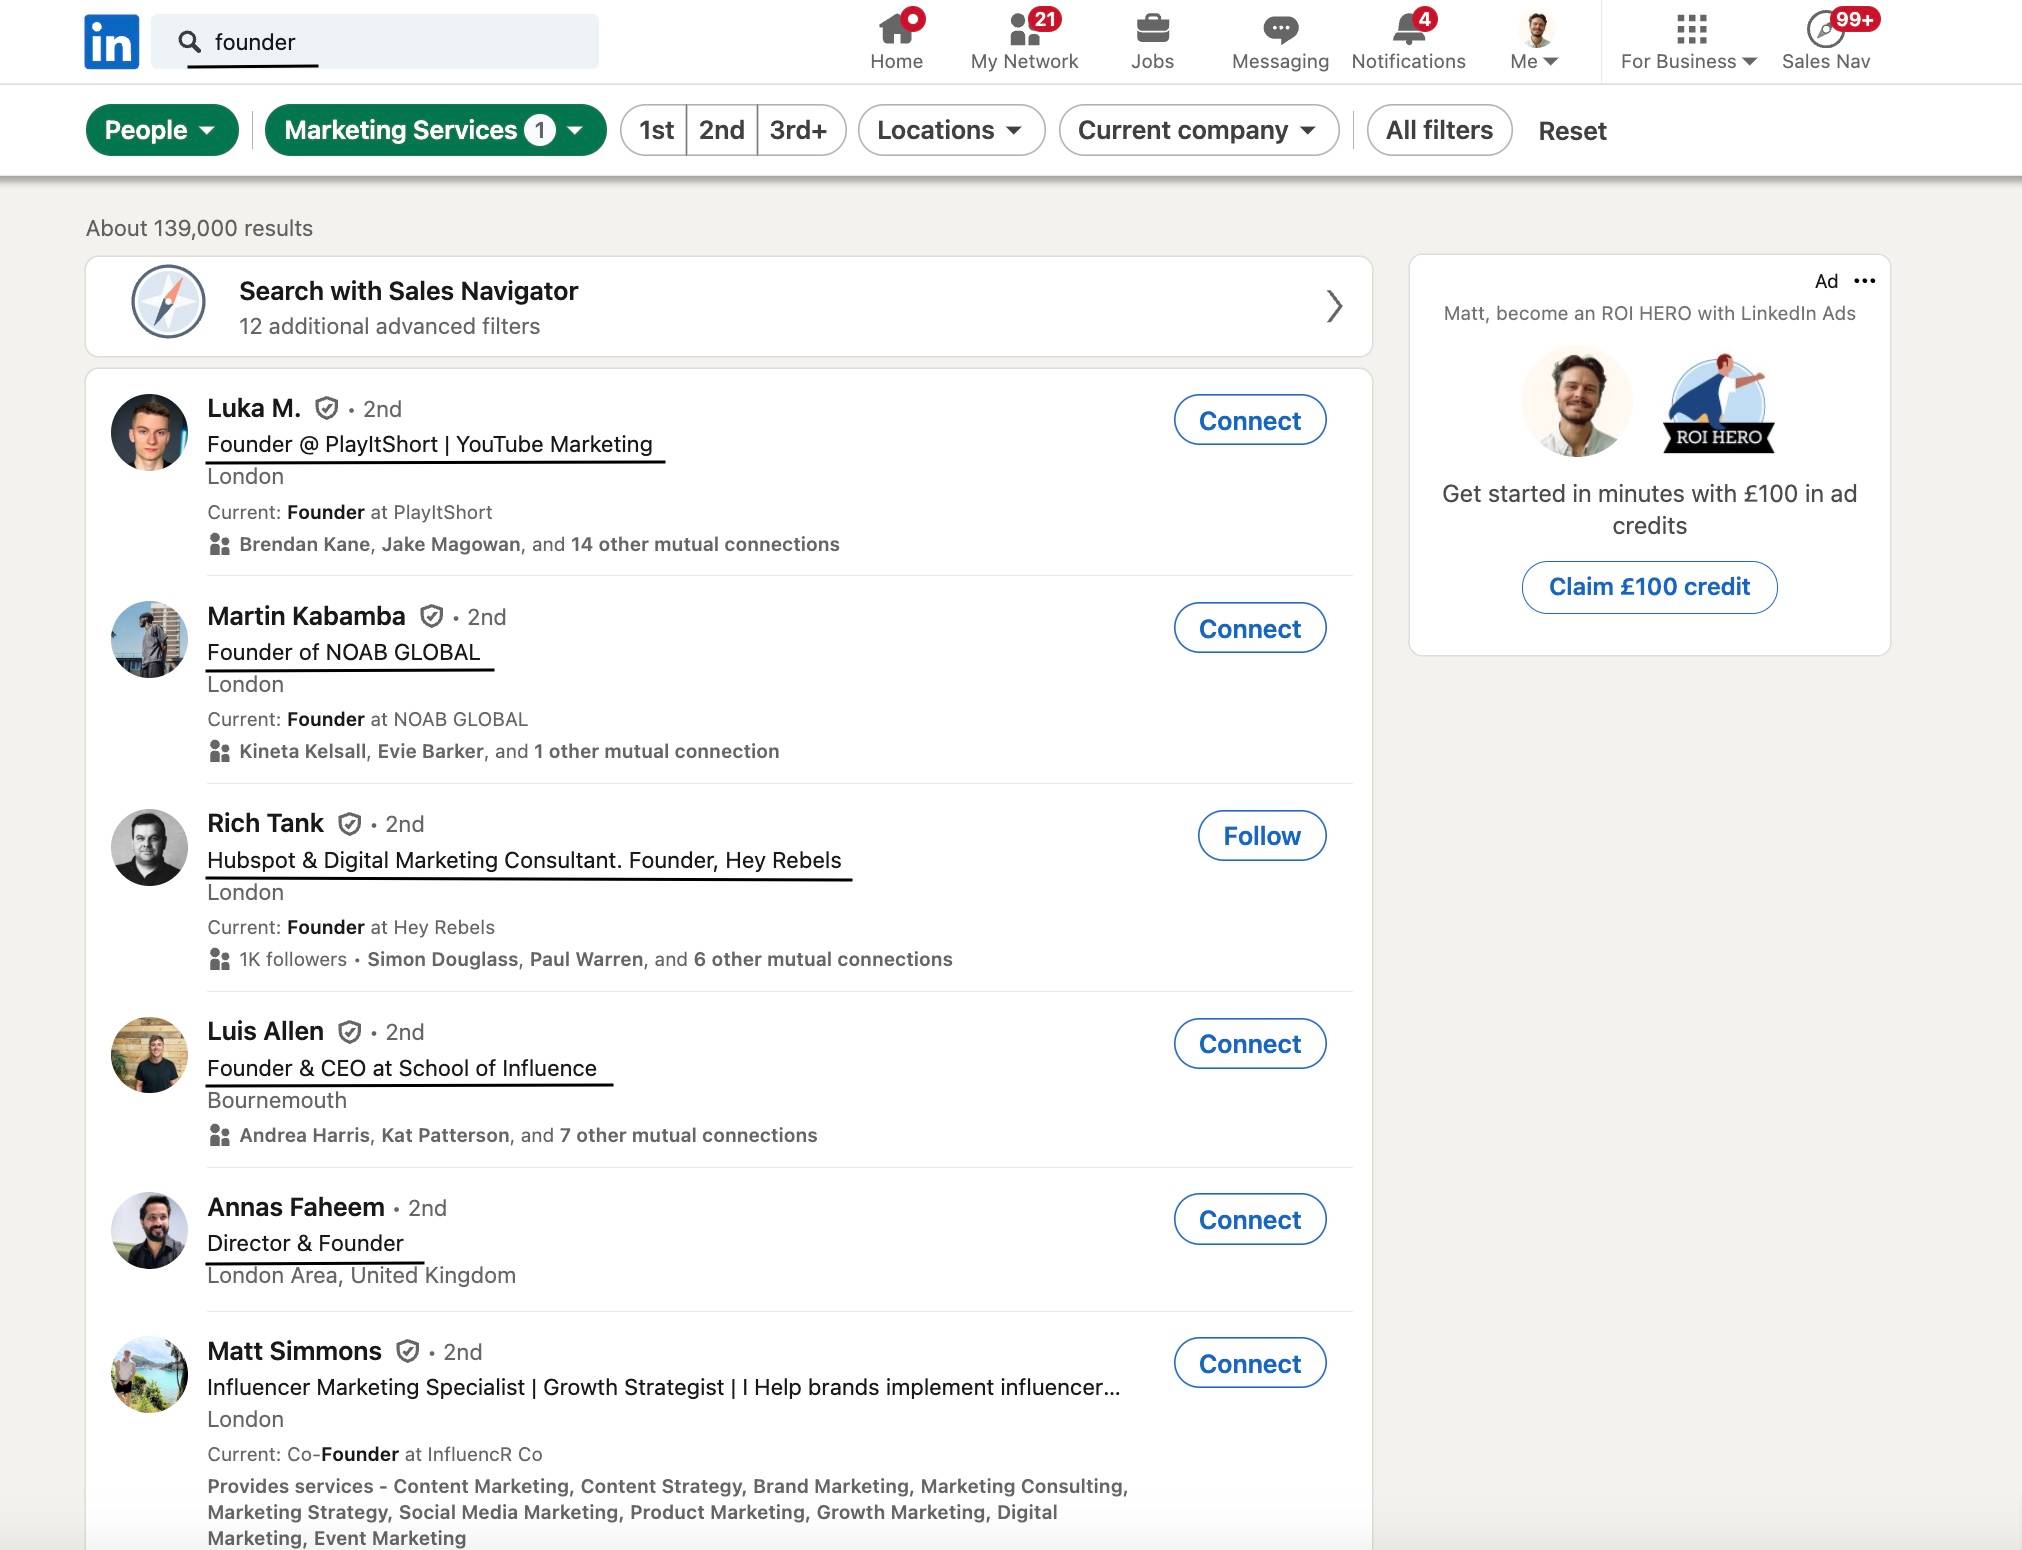Open Martin Kabamba's profile photo
This screenshot has width=2022, height=1550.
tap(149, 639)
